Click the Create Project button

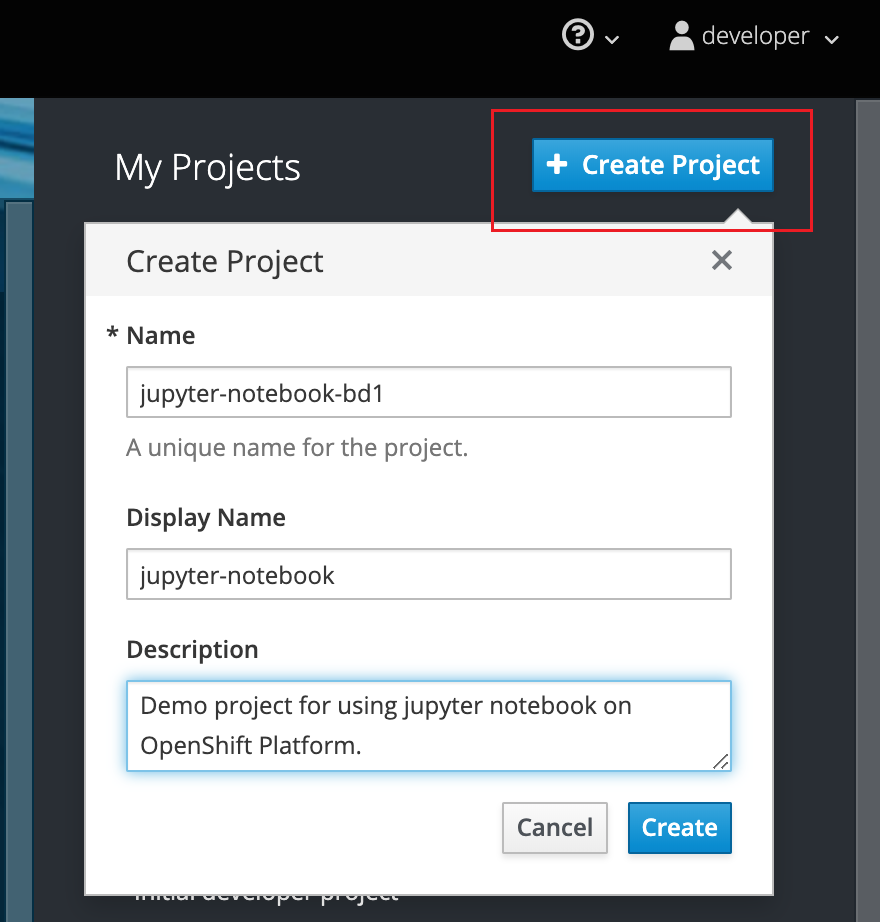pos(652,164)
